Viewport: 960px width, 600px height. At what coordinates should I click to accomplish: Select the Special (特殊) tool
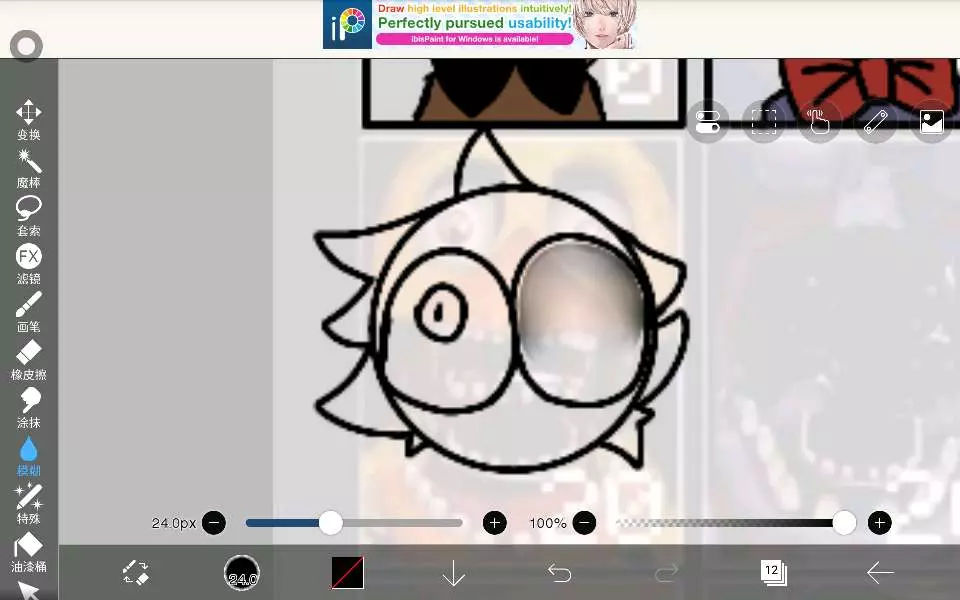tap(28, 502)
